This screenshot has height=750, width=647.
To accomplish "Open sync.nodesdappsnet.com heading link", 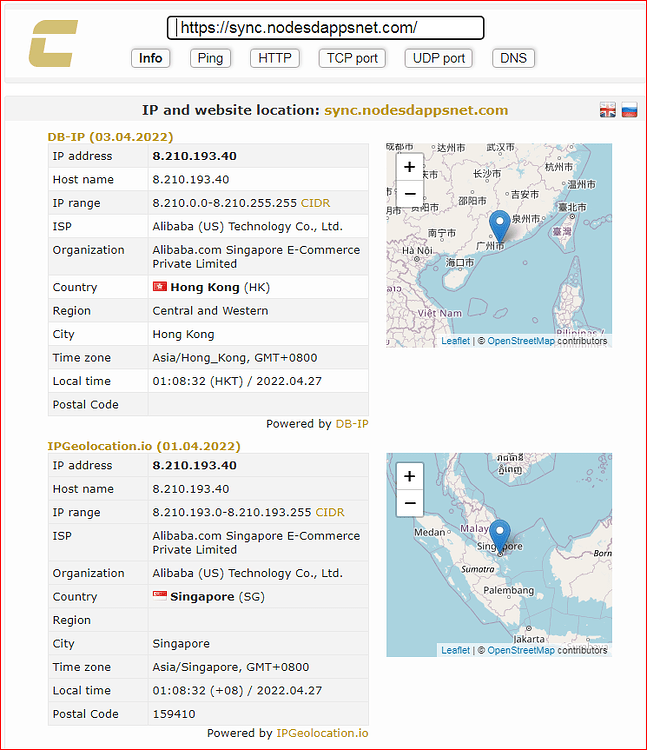I will [x=416, y=110].
